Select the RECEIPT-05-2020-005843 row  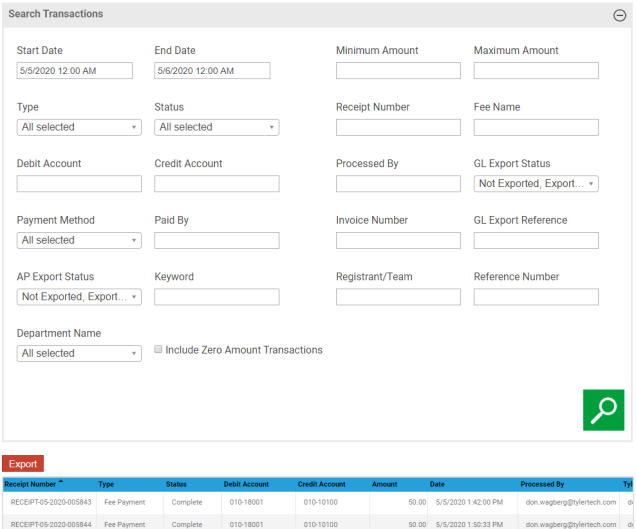[x=51, y=502]
